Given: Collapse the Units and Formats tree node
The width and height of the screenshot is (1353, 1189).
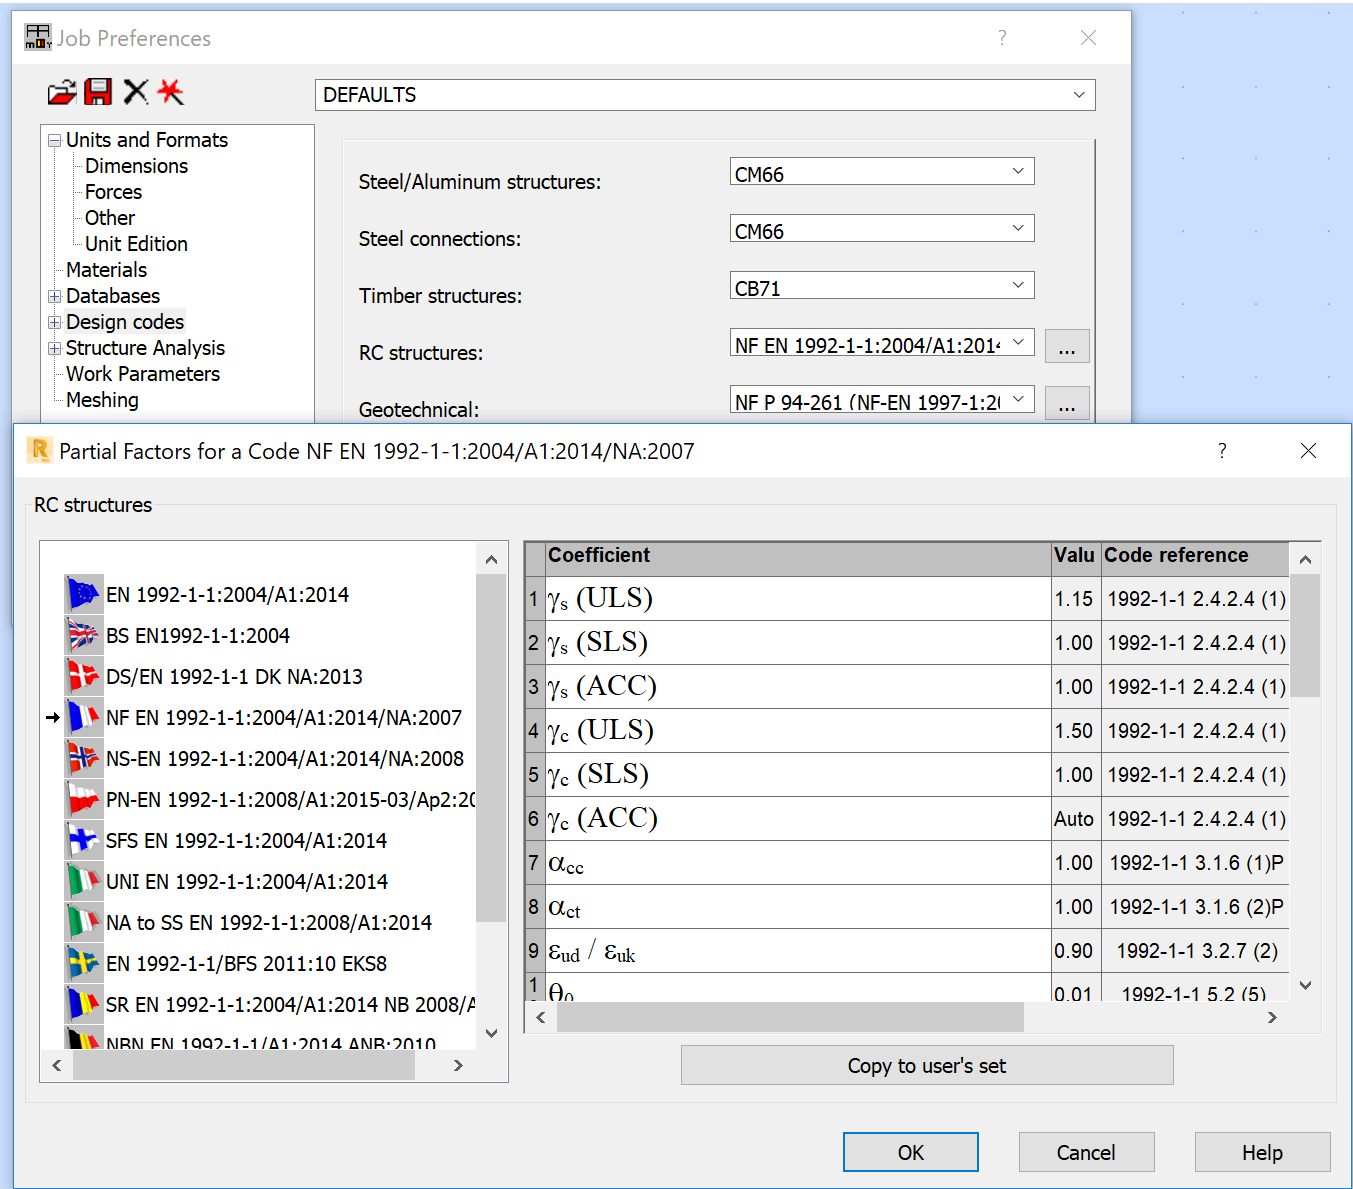Looking at the screenshot, I should point(55,141).
